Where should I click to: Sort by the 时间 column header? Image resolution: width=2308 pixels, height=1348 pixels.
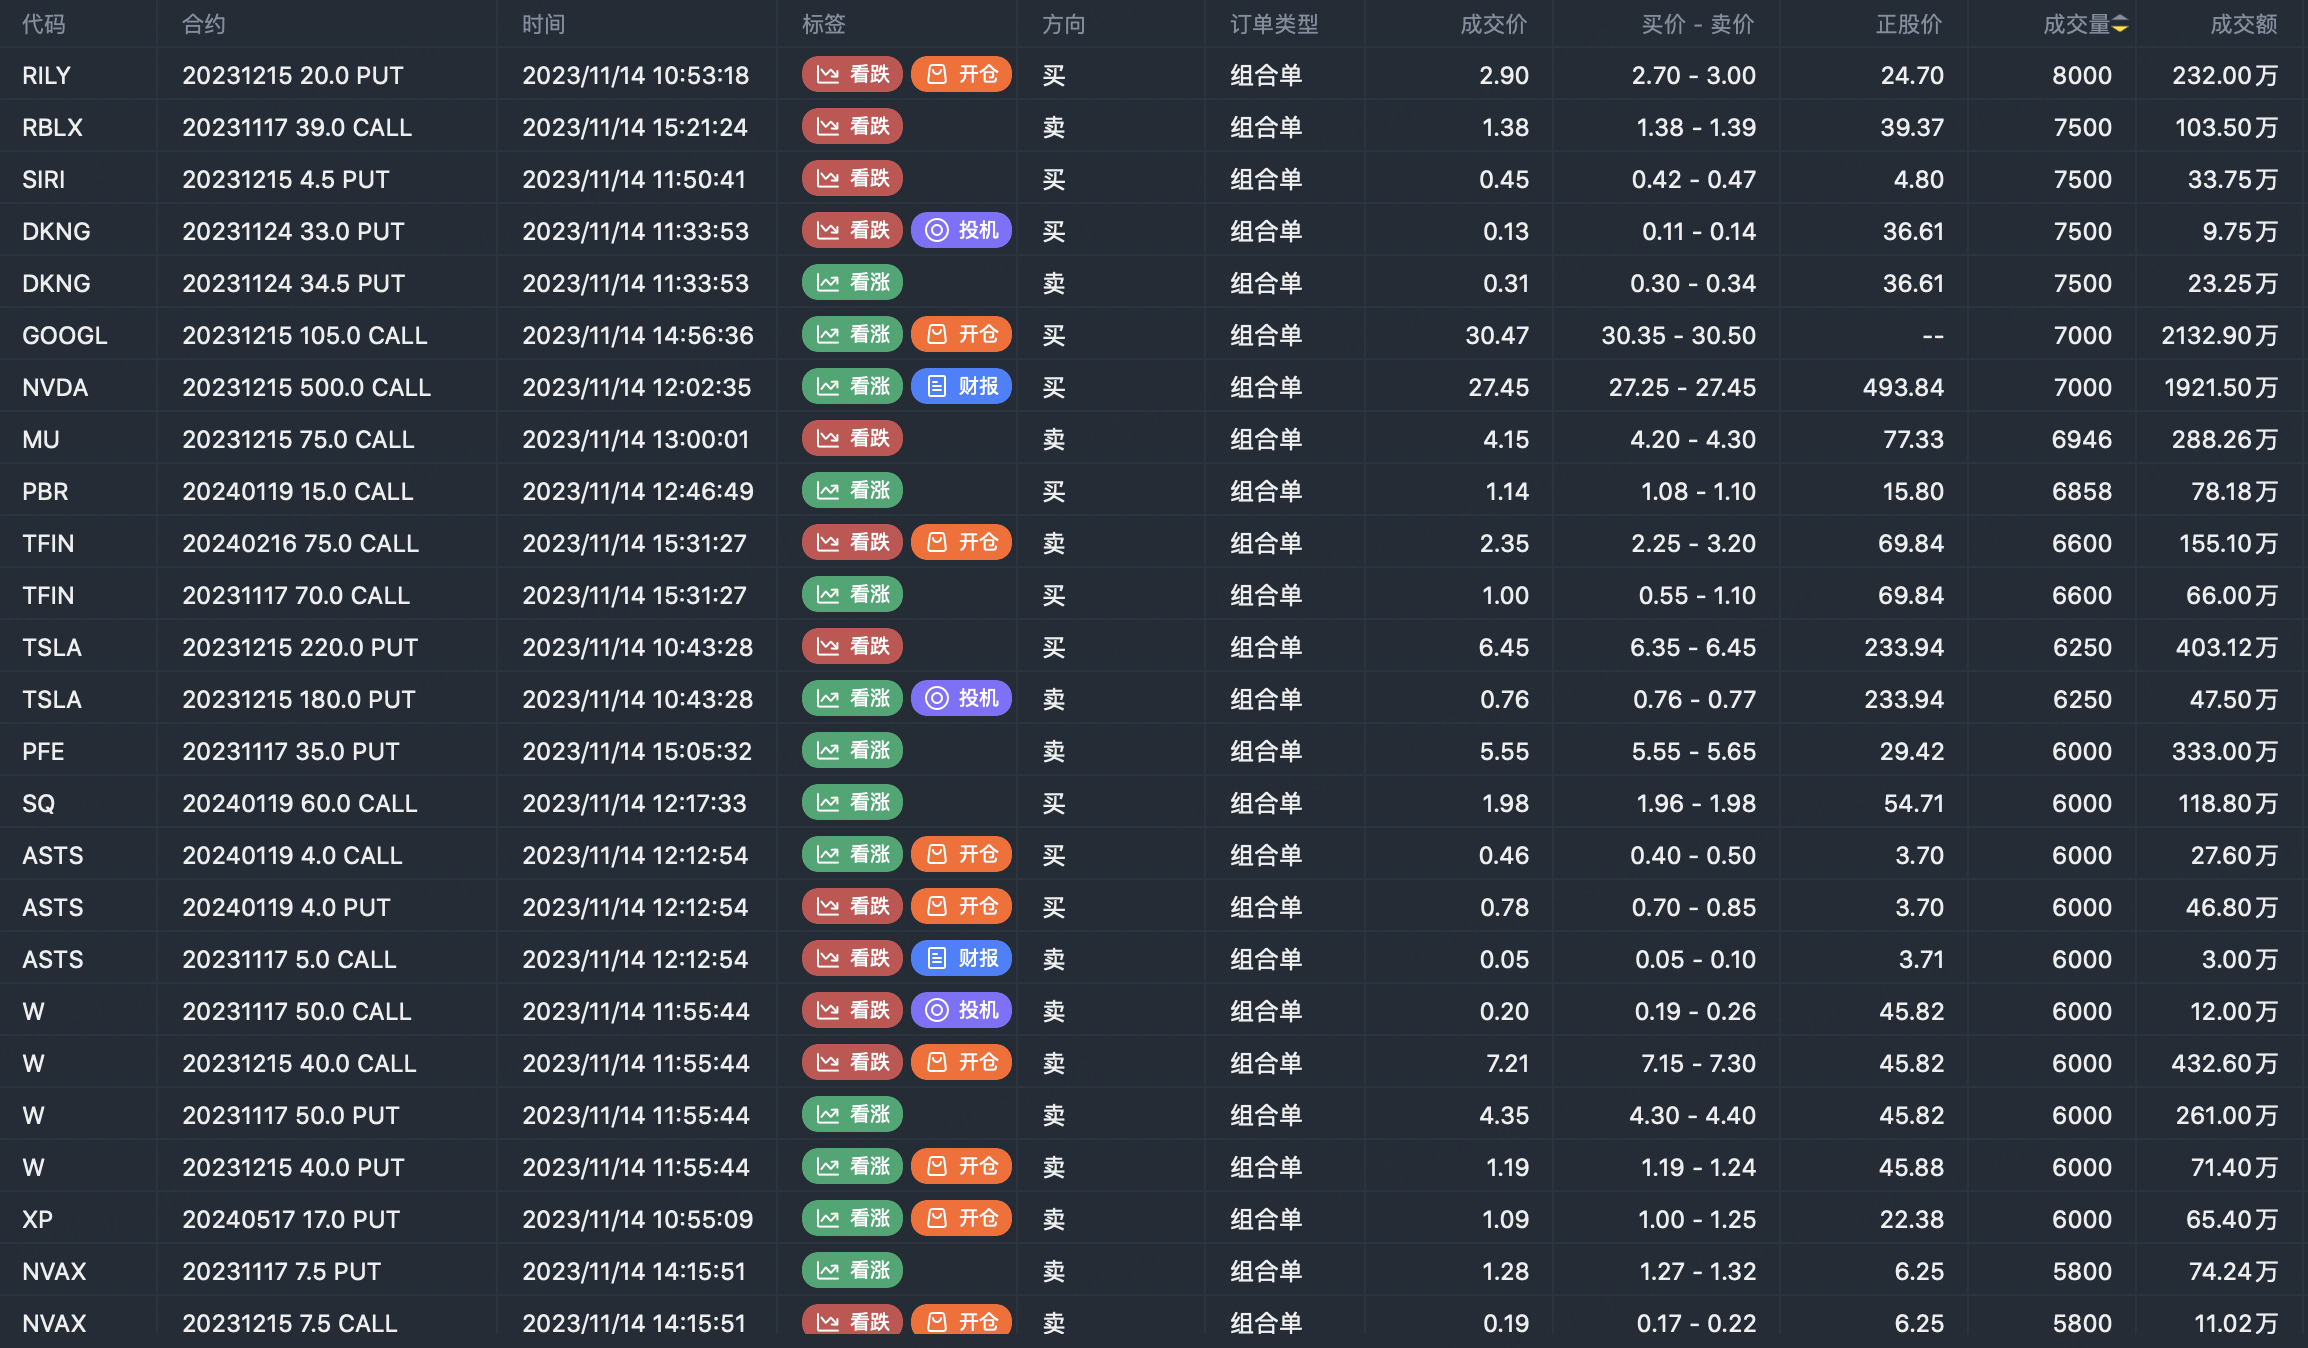click(544, 24)
